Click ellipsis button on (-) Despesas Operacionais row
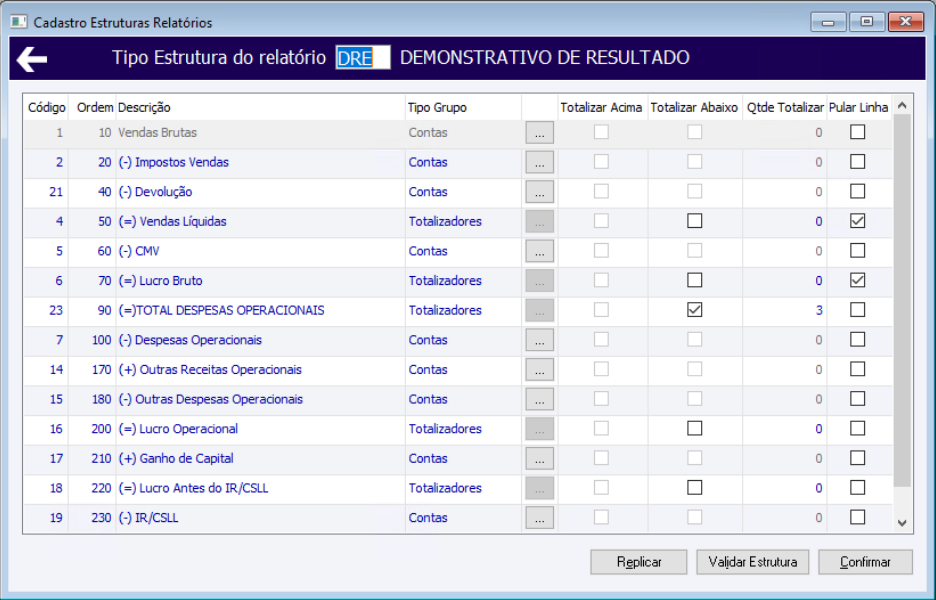 tap(539, 340)
